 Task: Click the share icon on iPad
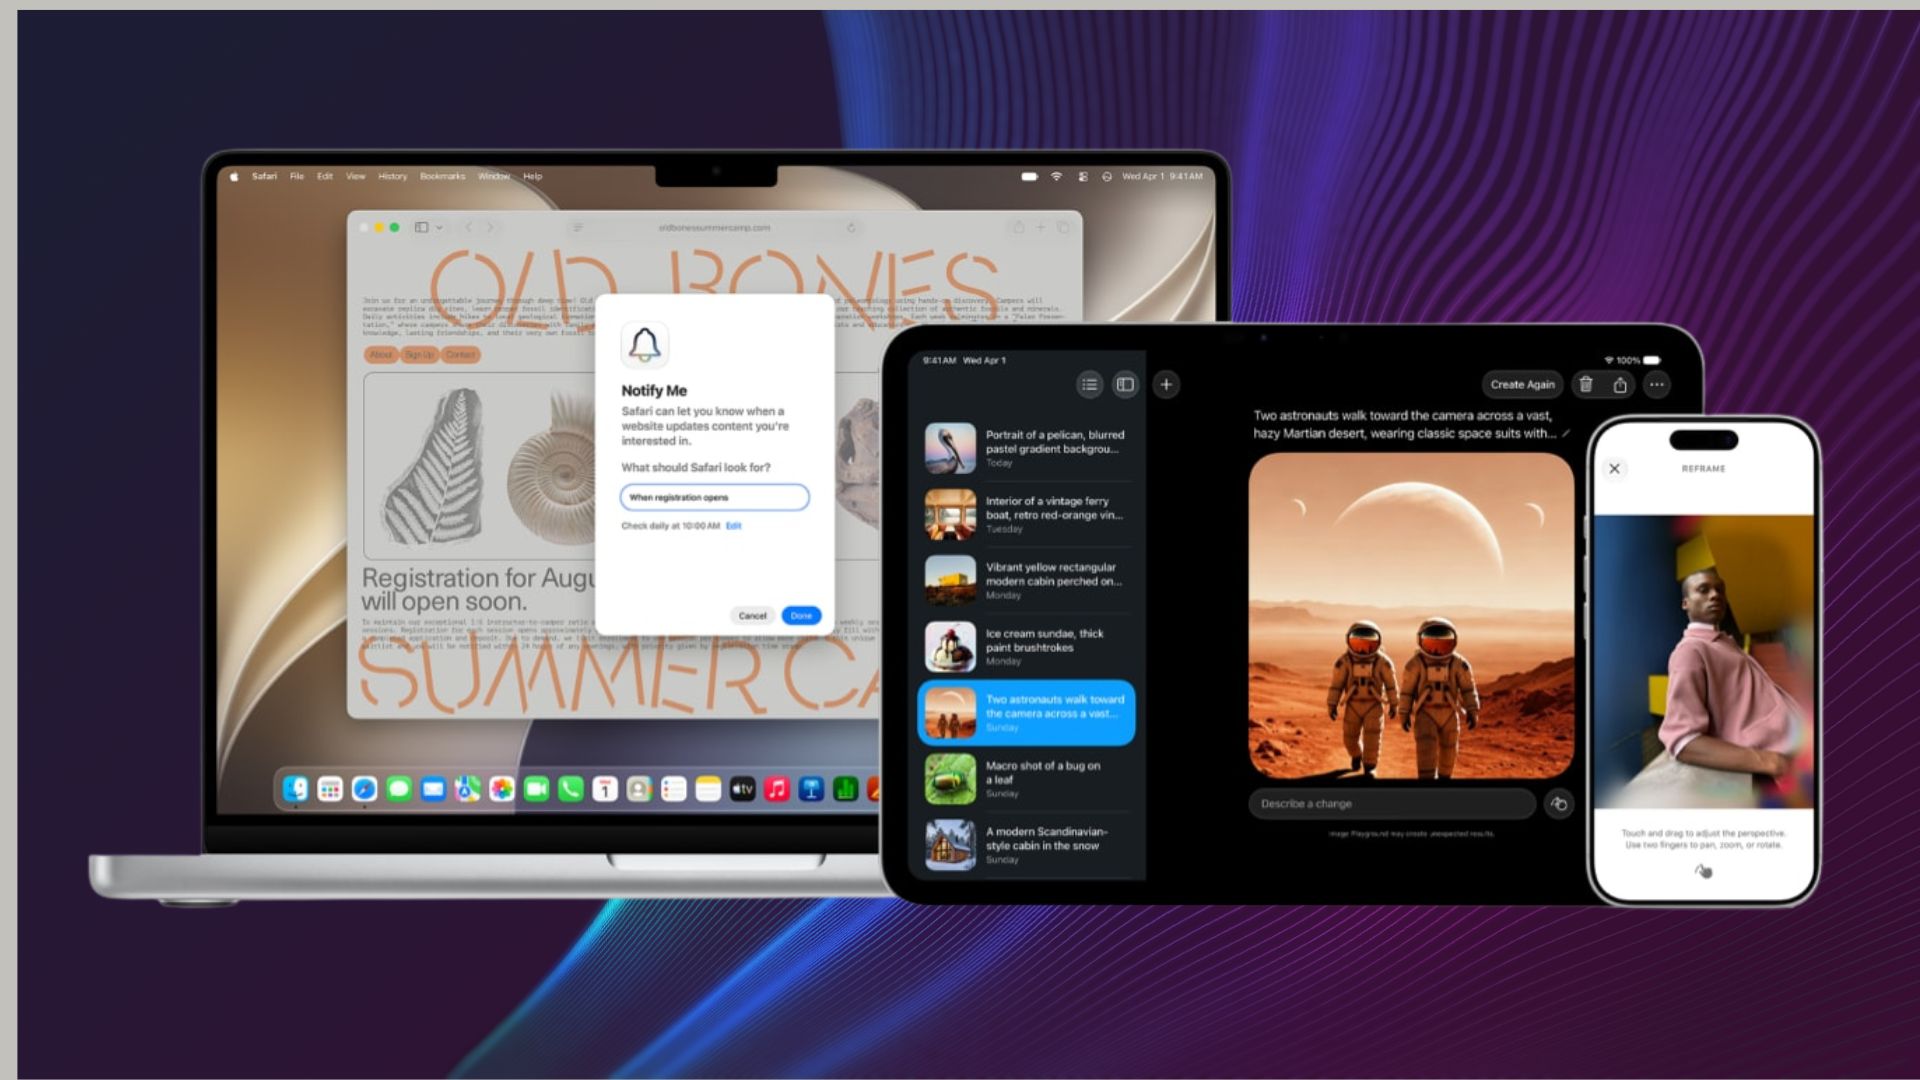click(x=1620, y=384)
